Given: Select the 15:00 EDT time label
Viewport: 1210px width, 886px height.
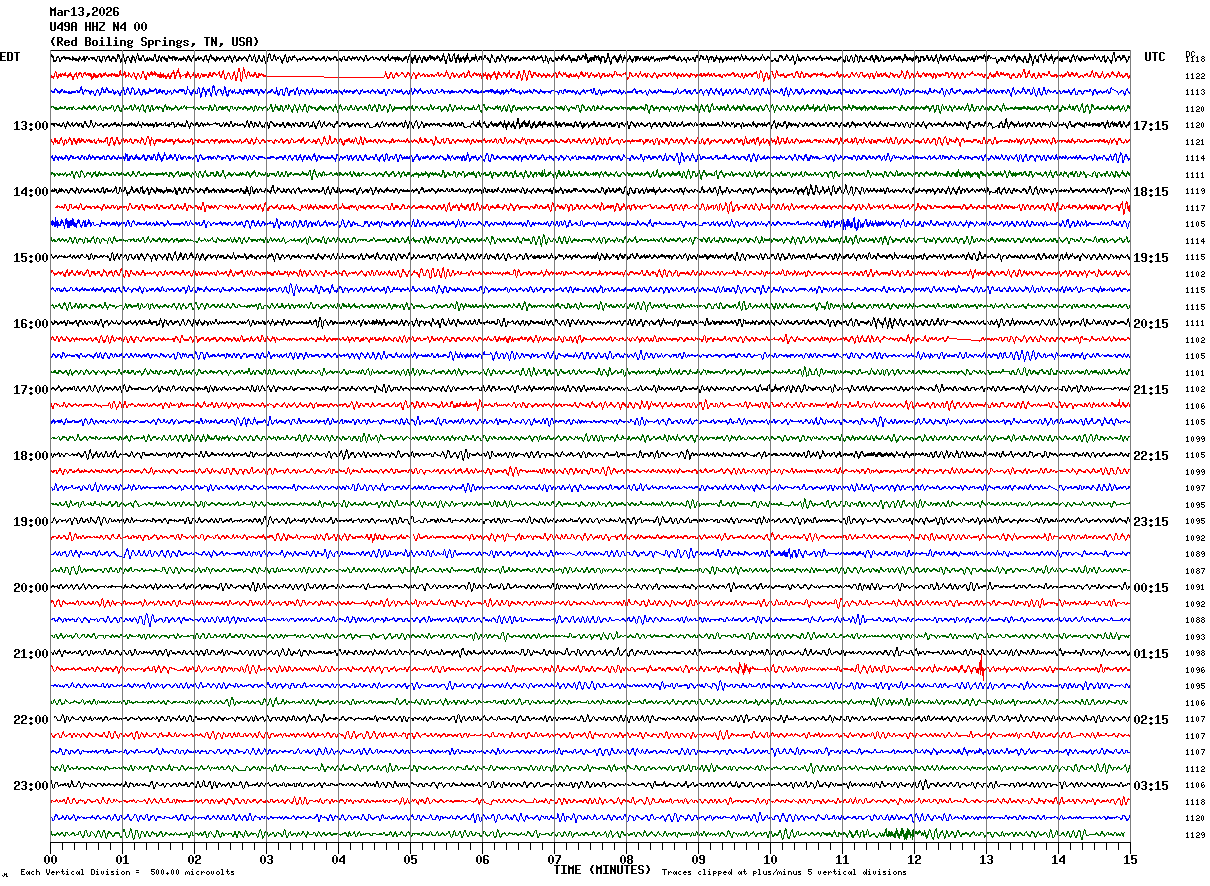Looking at the screenshot, I should point(30,258).
